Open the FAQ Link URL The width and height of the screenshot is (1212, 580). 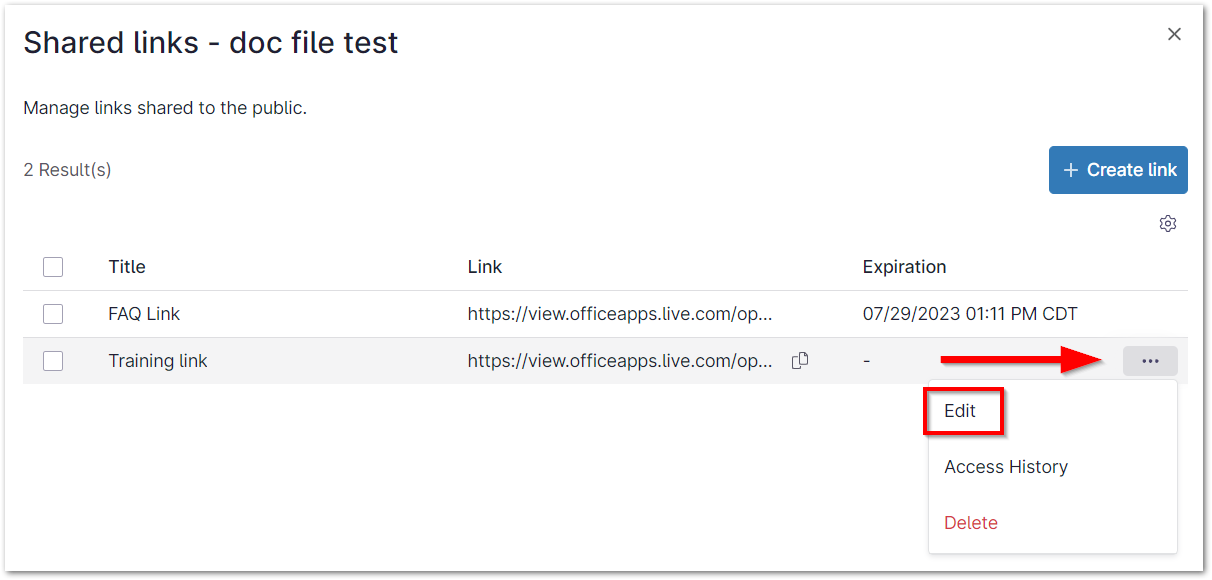620,314
